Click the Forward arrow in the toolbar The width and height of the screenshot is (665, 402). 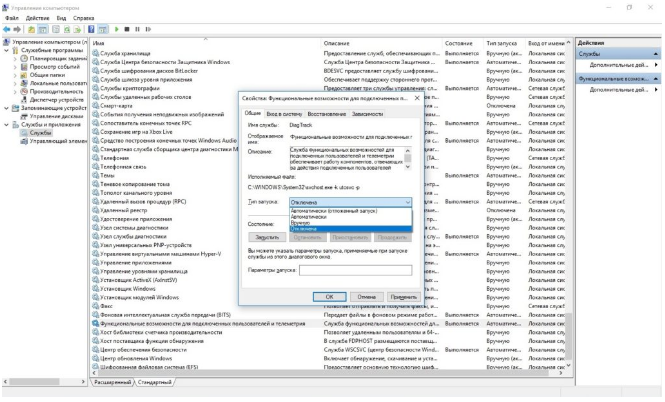coord(17,29)
